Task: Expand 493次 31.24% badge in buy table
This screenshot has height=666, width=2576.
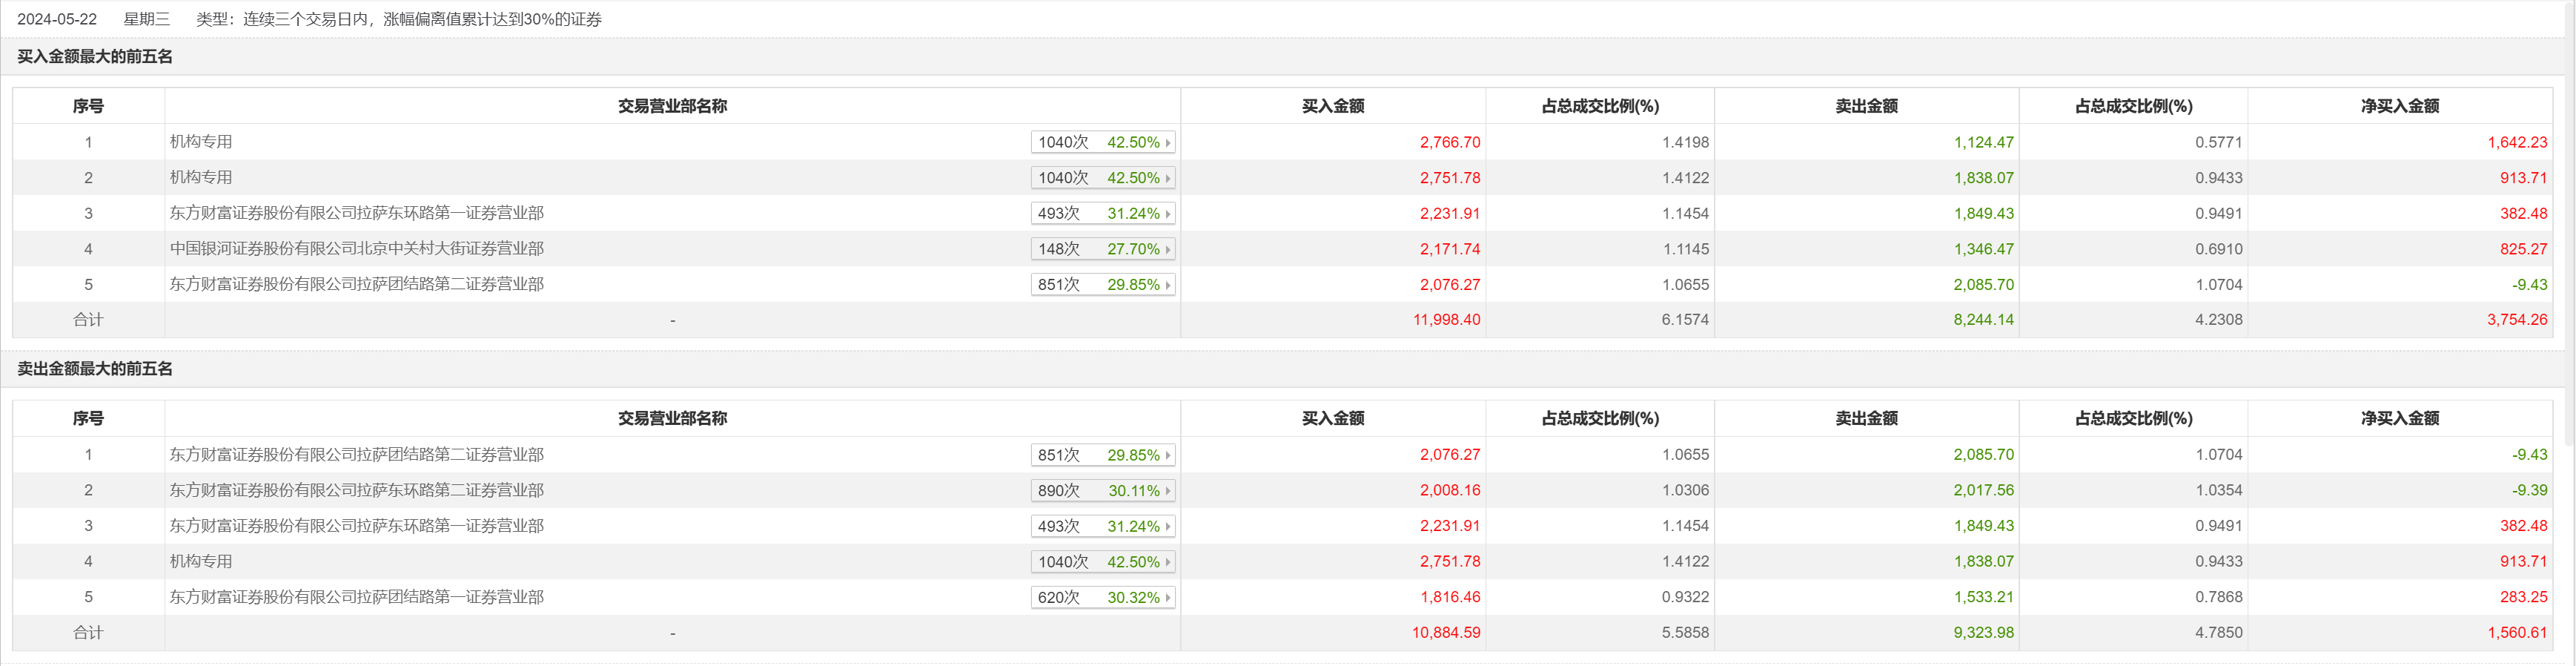Action: tap(1101, 214)
